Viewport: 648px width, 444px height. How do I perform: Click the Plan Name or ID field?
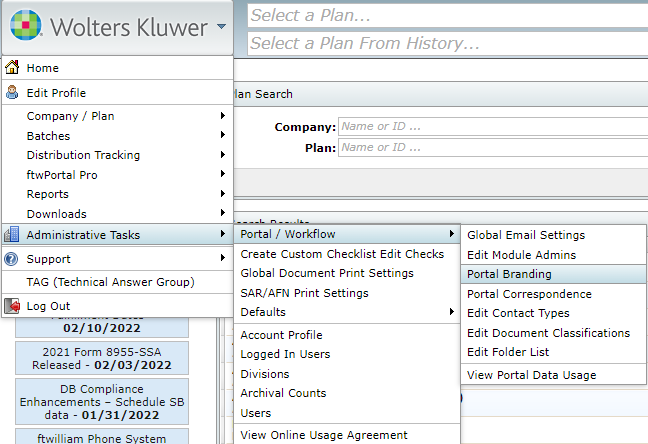click(493, 147)
